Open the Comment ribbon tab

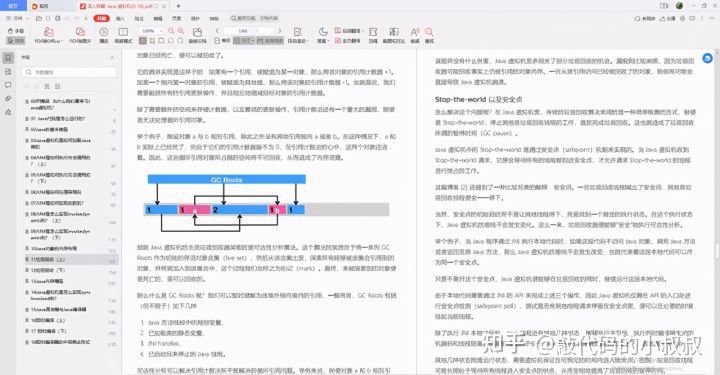[139, 18]
